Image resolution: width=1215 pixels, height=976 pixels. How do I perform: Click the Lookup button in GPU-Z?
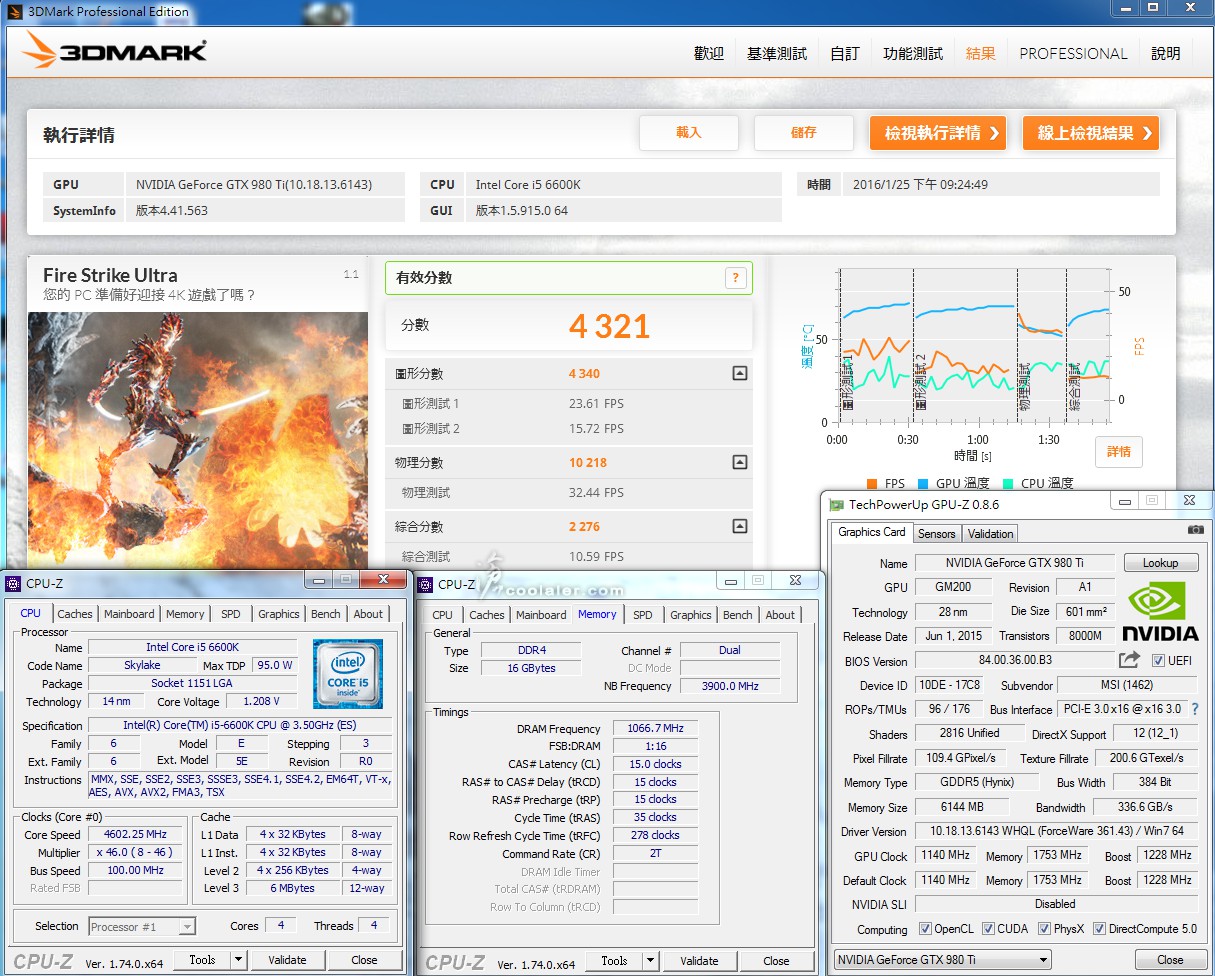point(1160,563)
